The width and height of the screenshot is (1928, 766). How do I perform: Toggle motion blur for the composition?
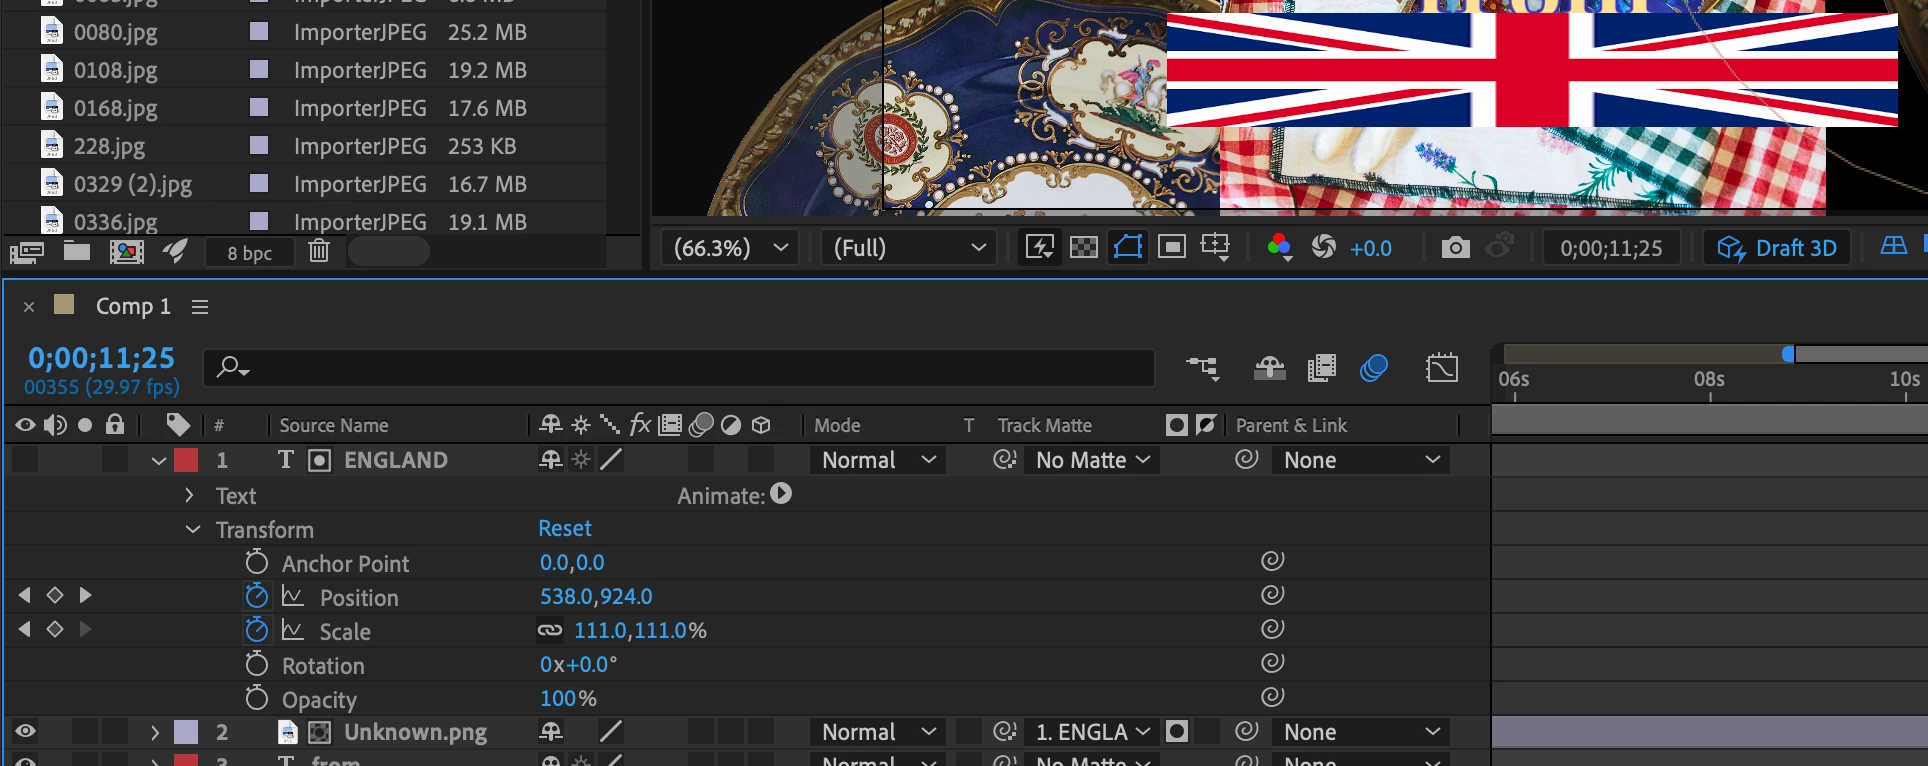point(1374,368)
